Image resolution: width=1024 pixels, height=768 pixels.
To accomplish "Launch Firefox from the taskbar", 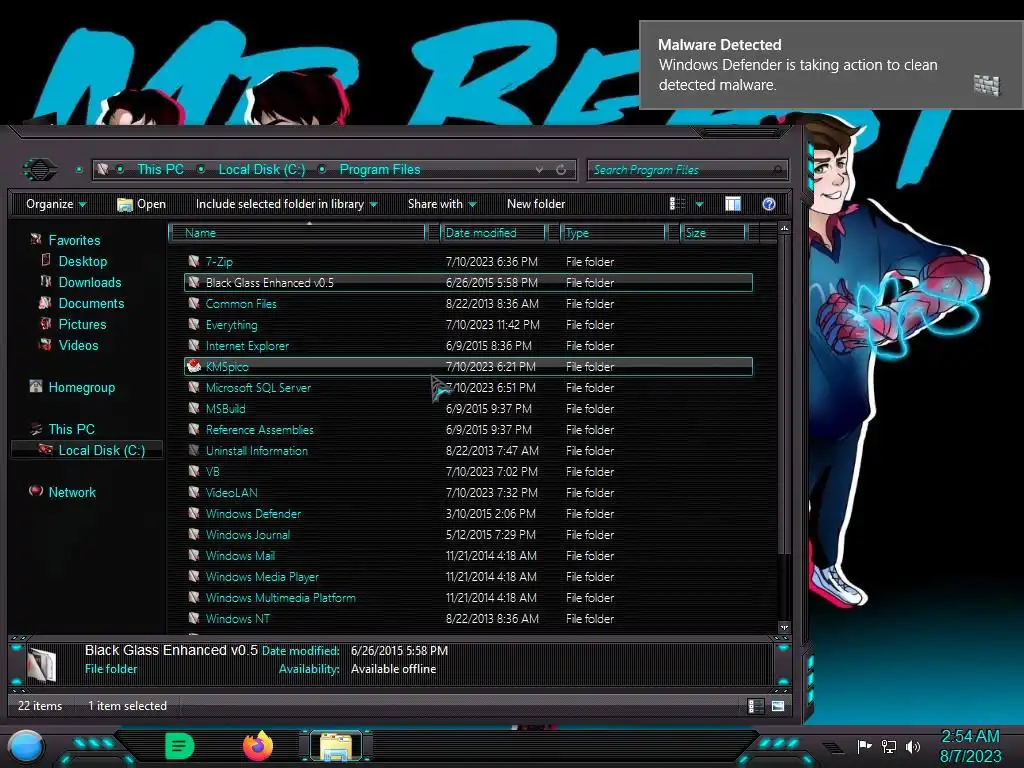I will click(x=258, y=746).
